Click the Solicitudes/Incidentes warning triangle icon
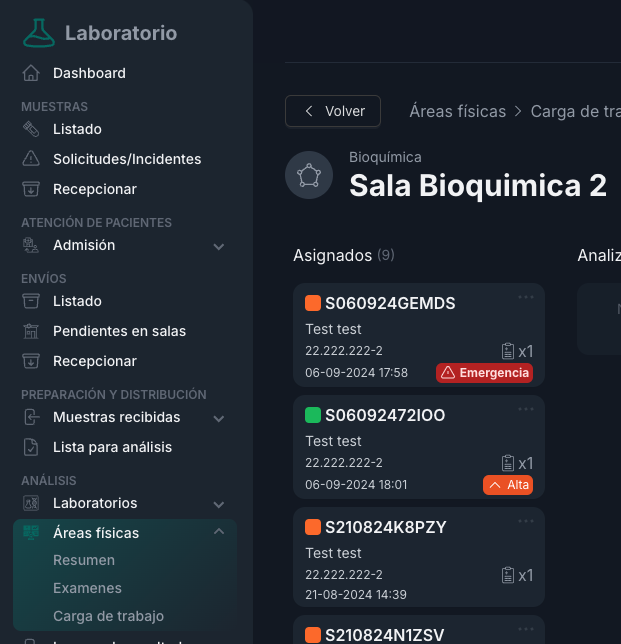 (32, 159)
